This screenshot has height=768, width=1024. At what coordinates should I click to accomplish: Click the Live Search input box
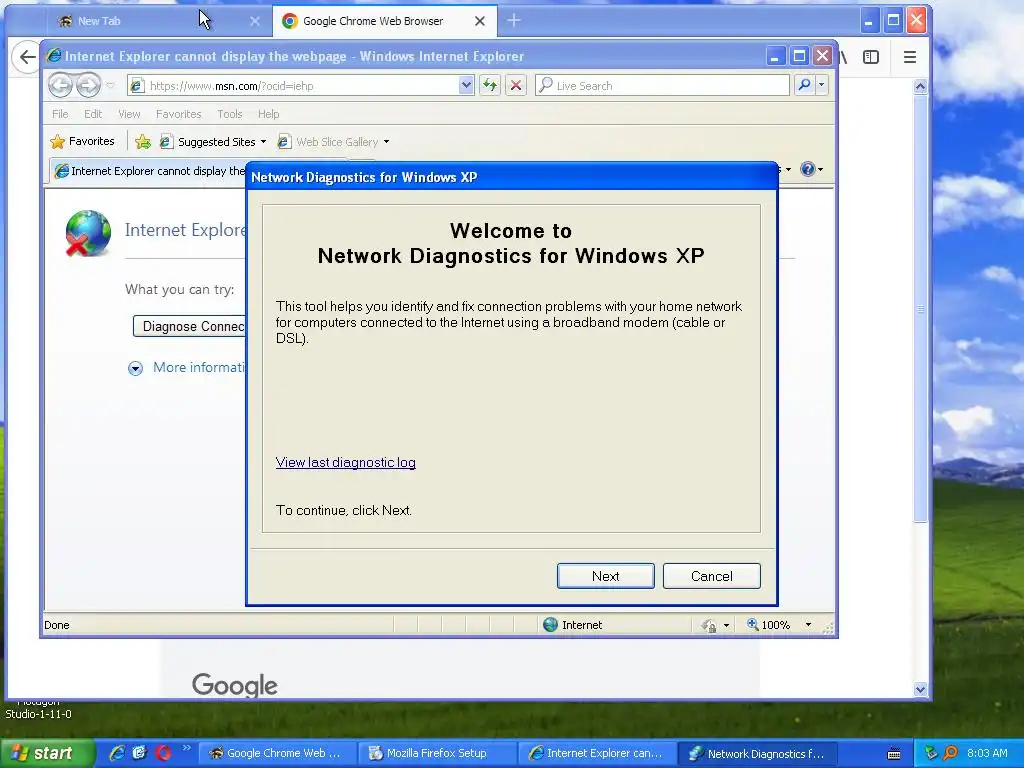662,86
